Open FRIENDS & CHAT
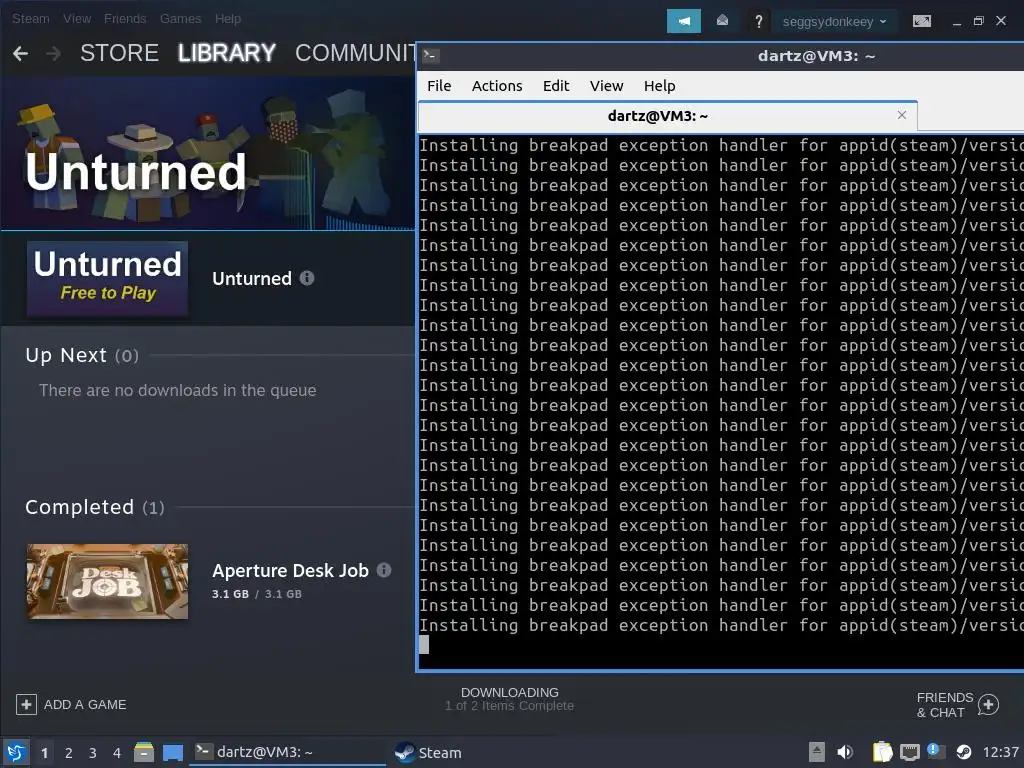The image size is (1024, 768). click(944, 705)
